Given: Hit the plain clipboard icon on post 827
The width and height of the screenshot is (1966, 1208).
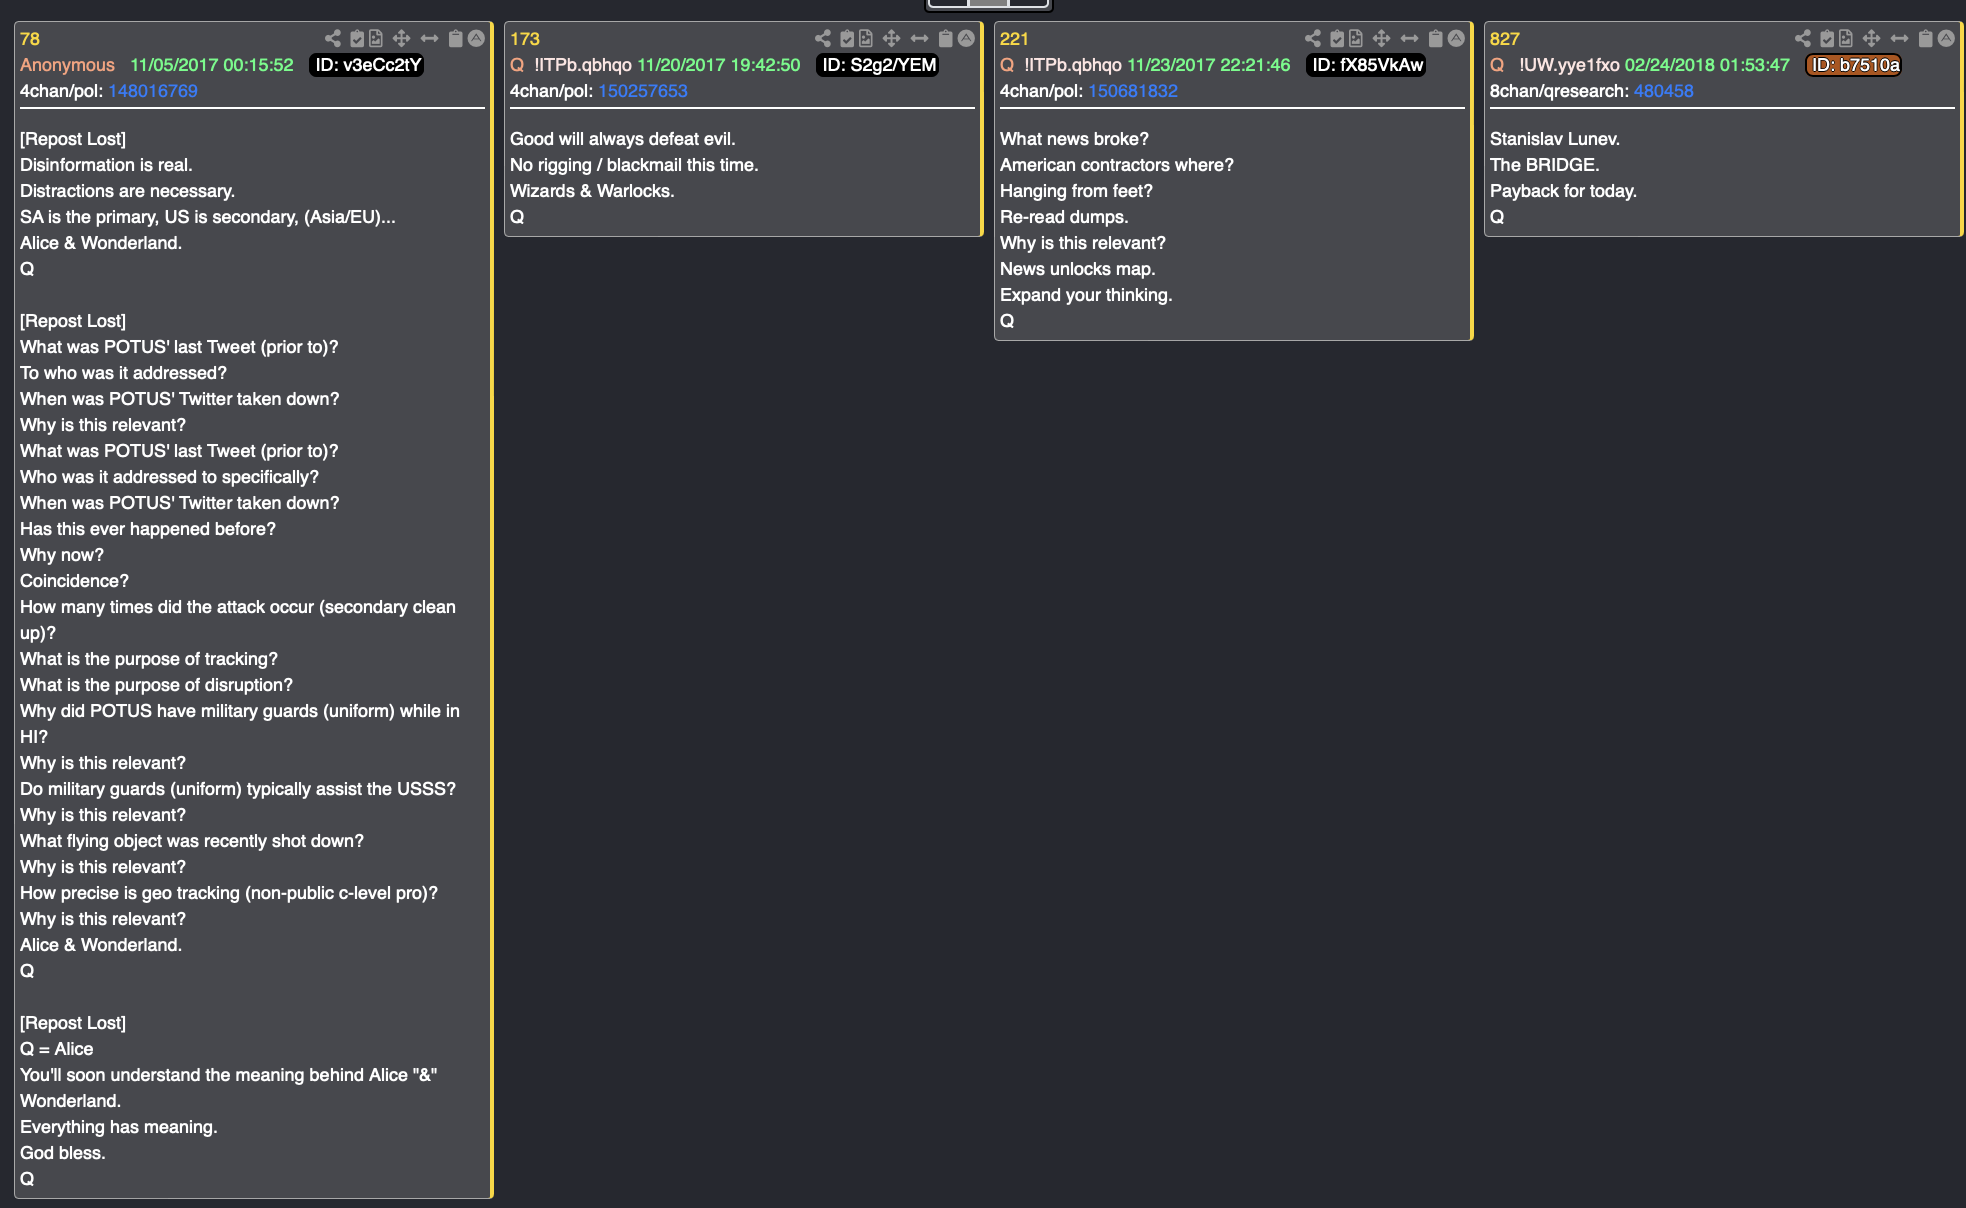Looking at the screenshot, I should coord(1926,39).
